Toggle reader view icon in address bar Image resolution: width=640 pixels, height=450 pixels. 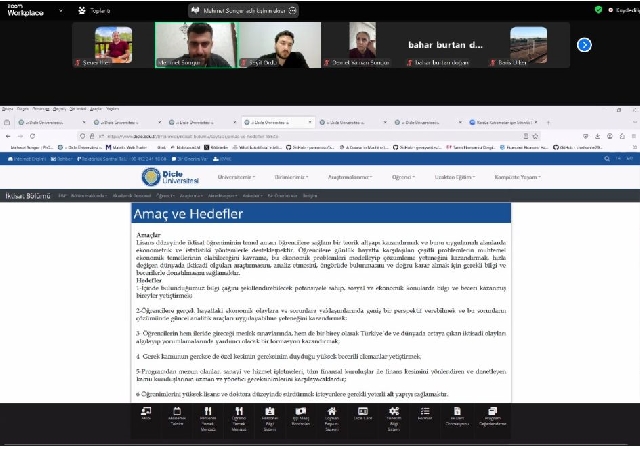526,136
